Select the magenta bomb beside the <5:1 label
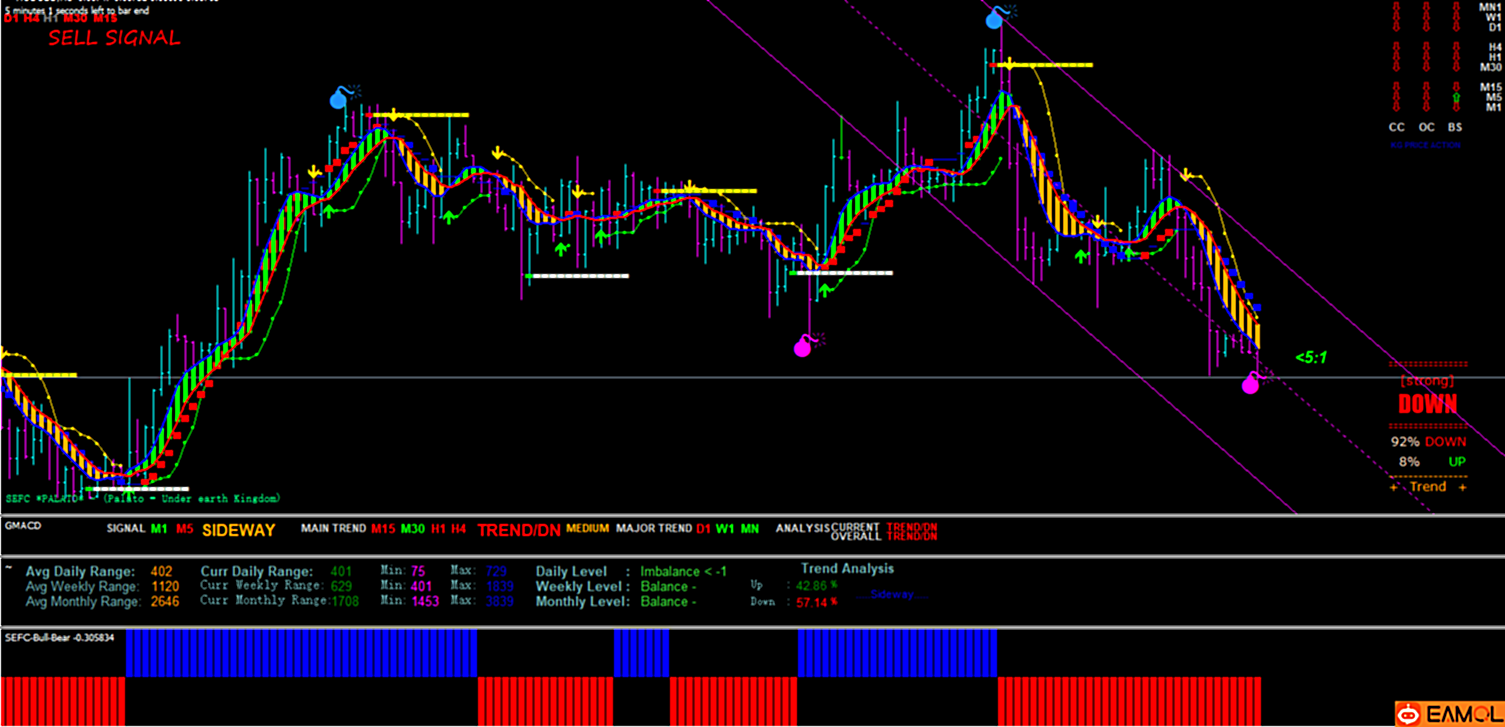This screenshot has width=1505, height=727. (x=1251, y=384)
